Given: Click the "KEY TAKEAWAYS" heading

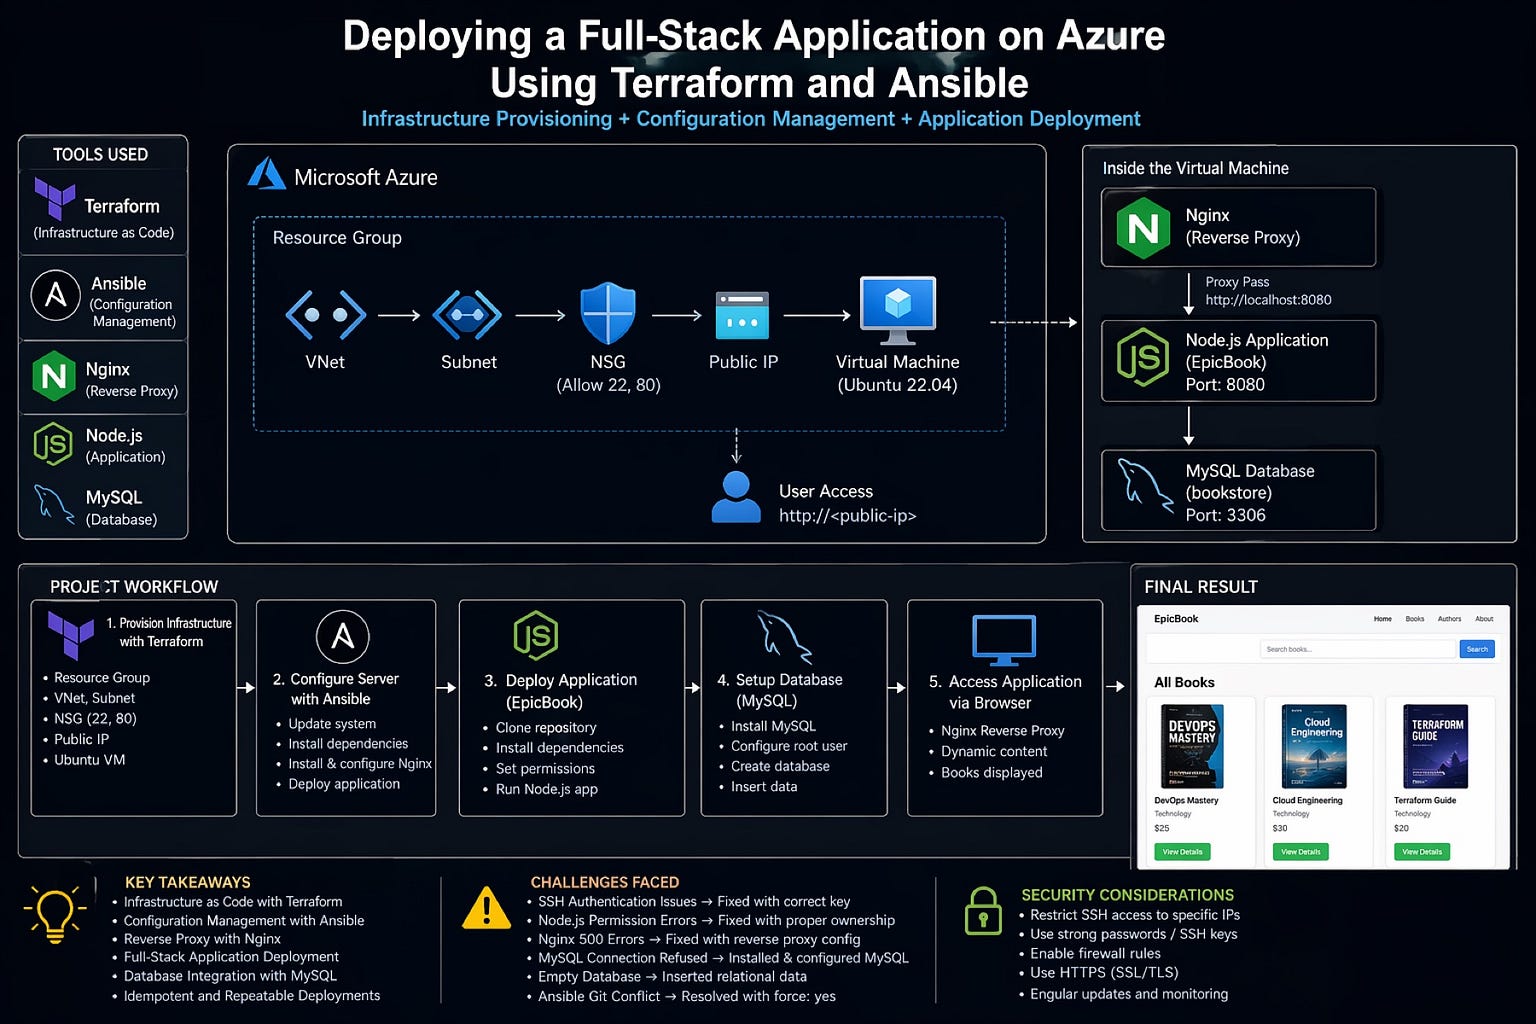Looking at the screenshot, I should tap(188, 882).
